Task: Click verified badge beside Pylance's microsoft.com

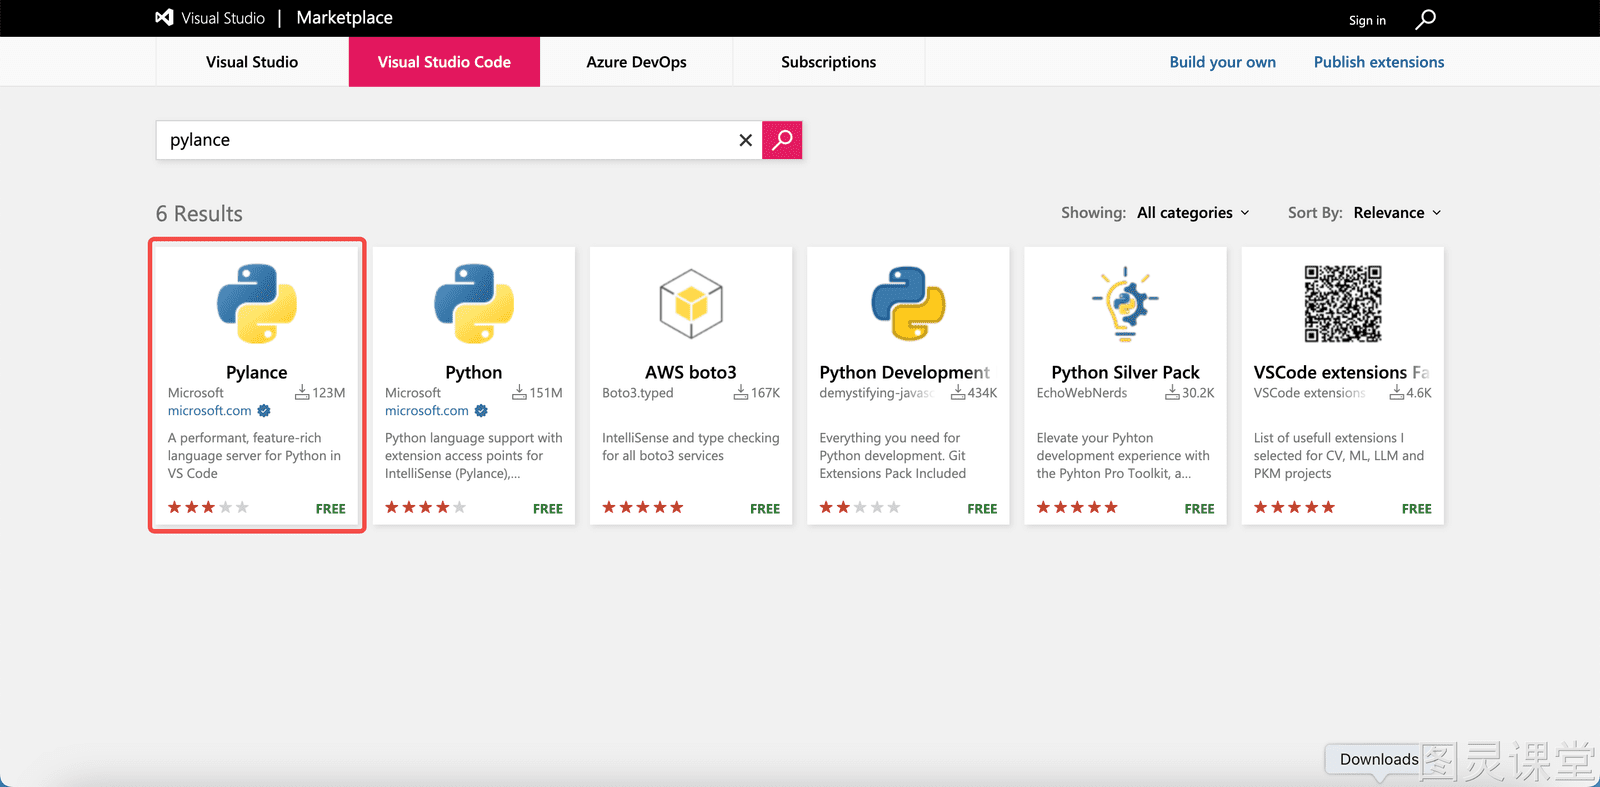Action: click(x=264, y=411)
